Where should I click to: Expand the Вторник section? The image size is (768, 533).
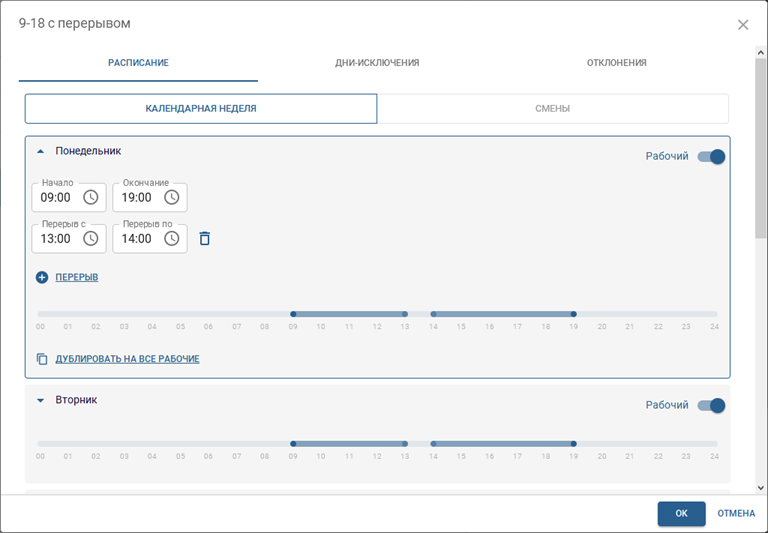point(41,400)
